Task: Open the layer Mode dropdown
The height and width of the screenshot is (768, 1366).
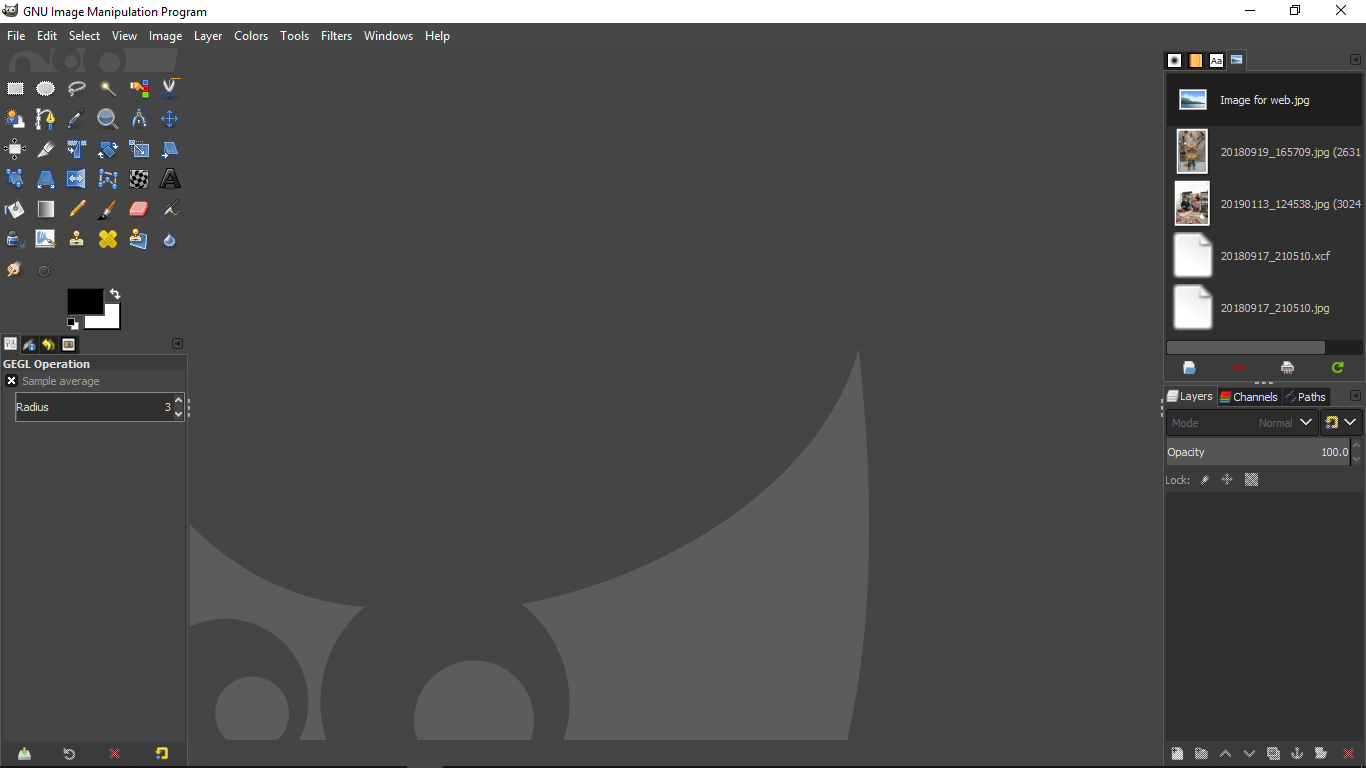Action: 1242,423
